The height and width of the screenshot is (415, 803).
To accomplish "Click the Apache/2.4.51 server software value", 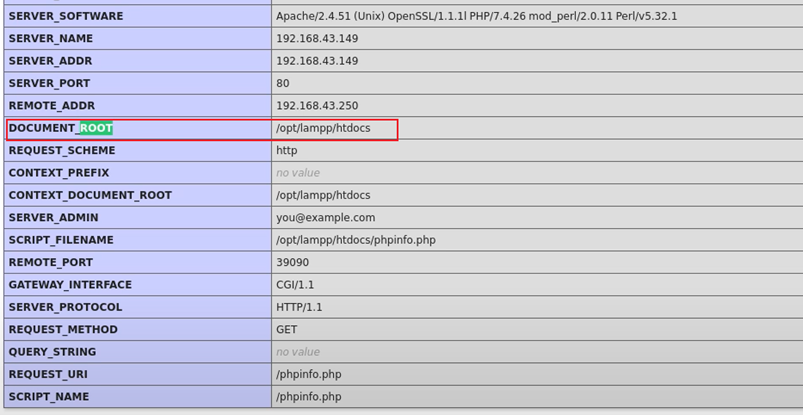I will (476, 16).
